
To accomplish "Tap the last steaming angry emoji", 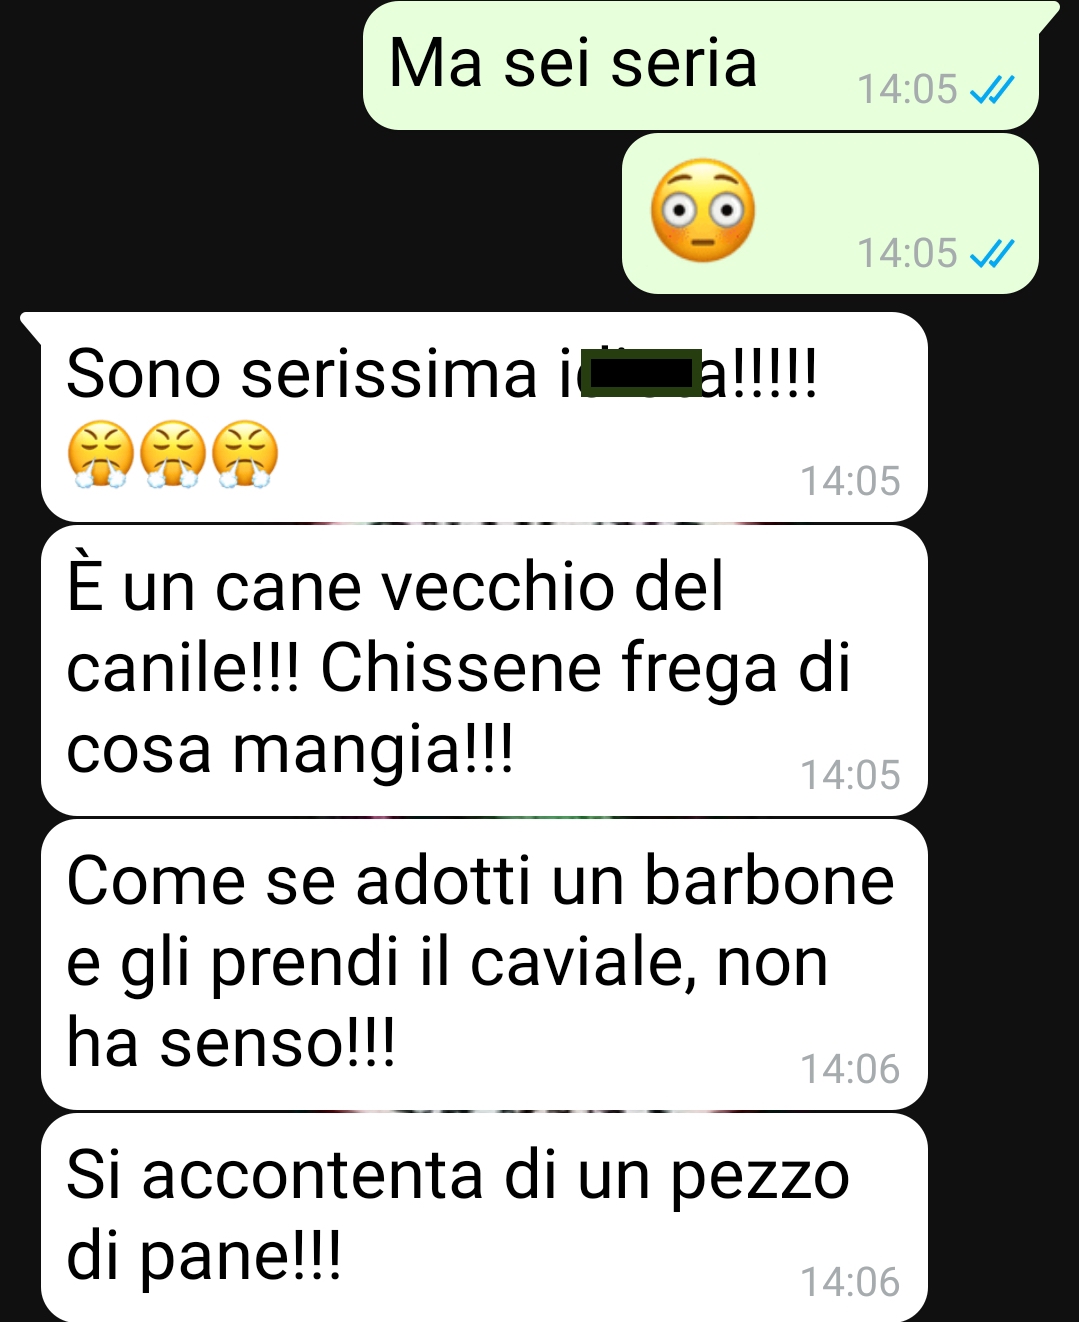I will (x=245, y=454).
